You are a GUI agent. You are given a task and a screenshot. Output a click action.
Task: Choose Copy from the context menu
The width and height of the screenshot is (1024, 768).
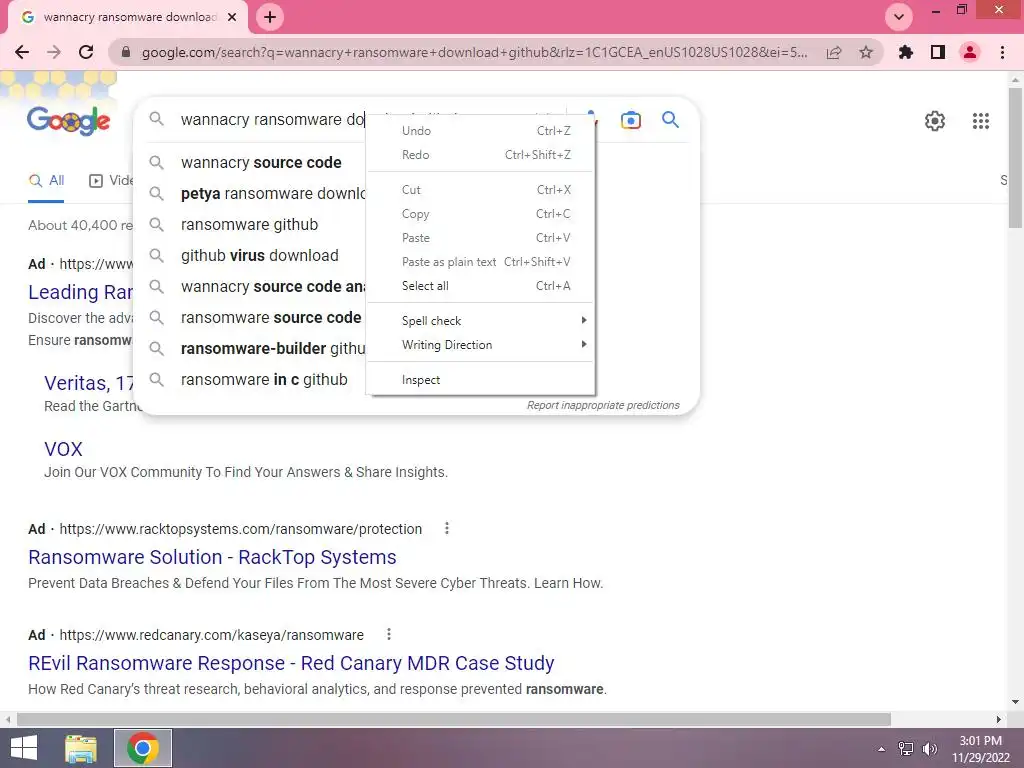[x=481, y=214]
